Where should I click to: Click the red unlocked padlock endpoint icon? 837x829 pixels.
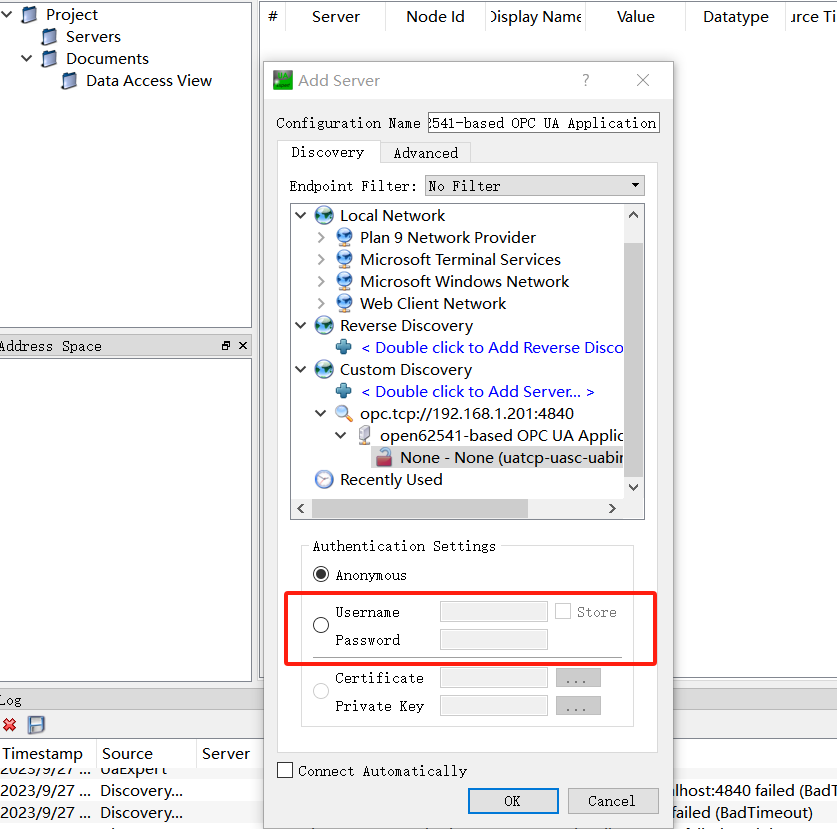[x=384, y=457]
